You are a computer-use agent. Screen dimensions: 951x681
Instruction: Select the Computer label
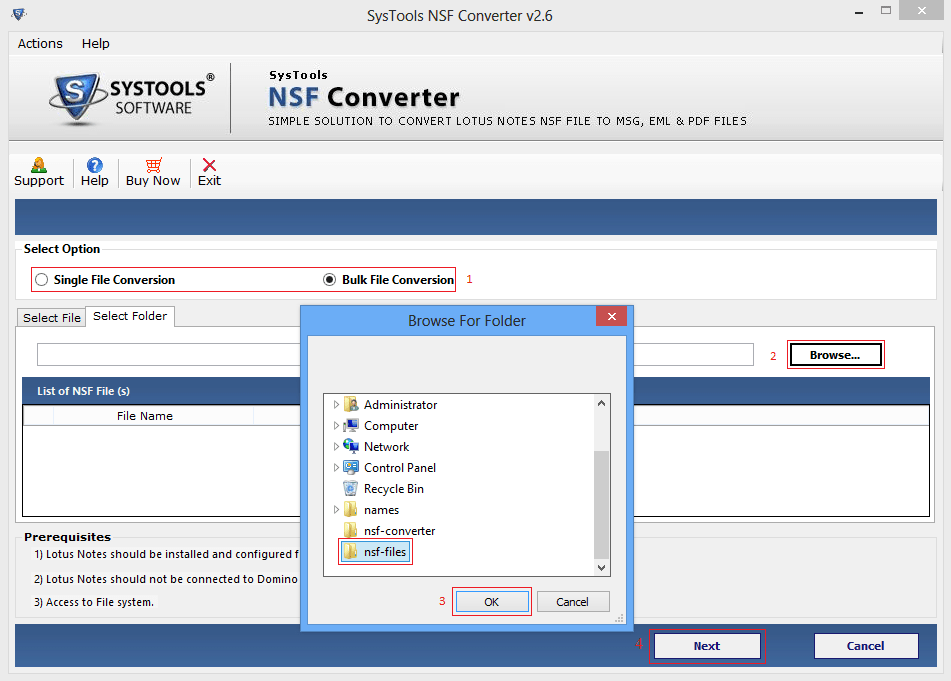point(391,426)
